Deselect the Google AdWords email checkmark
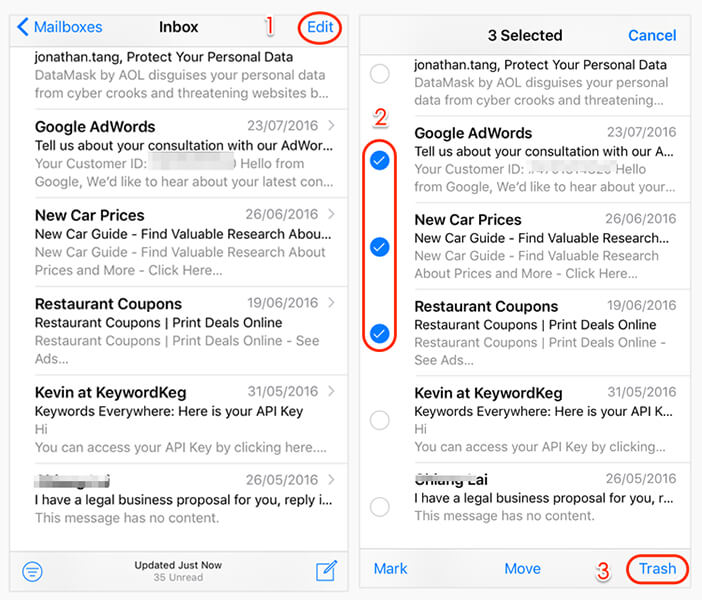 coord(380,160)
